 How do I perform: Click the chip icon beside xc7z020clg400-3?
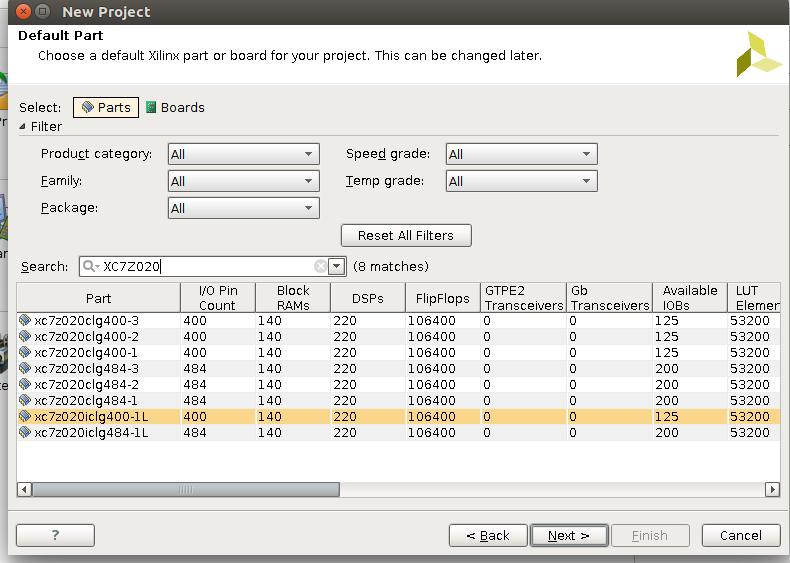pyautogui.click(x=25, y=321)
